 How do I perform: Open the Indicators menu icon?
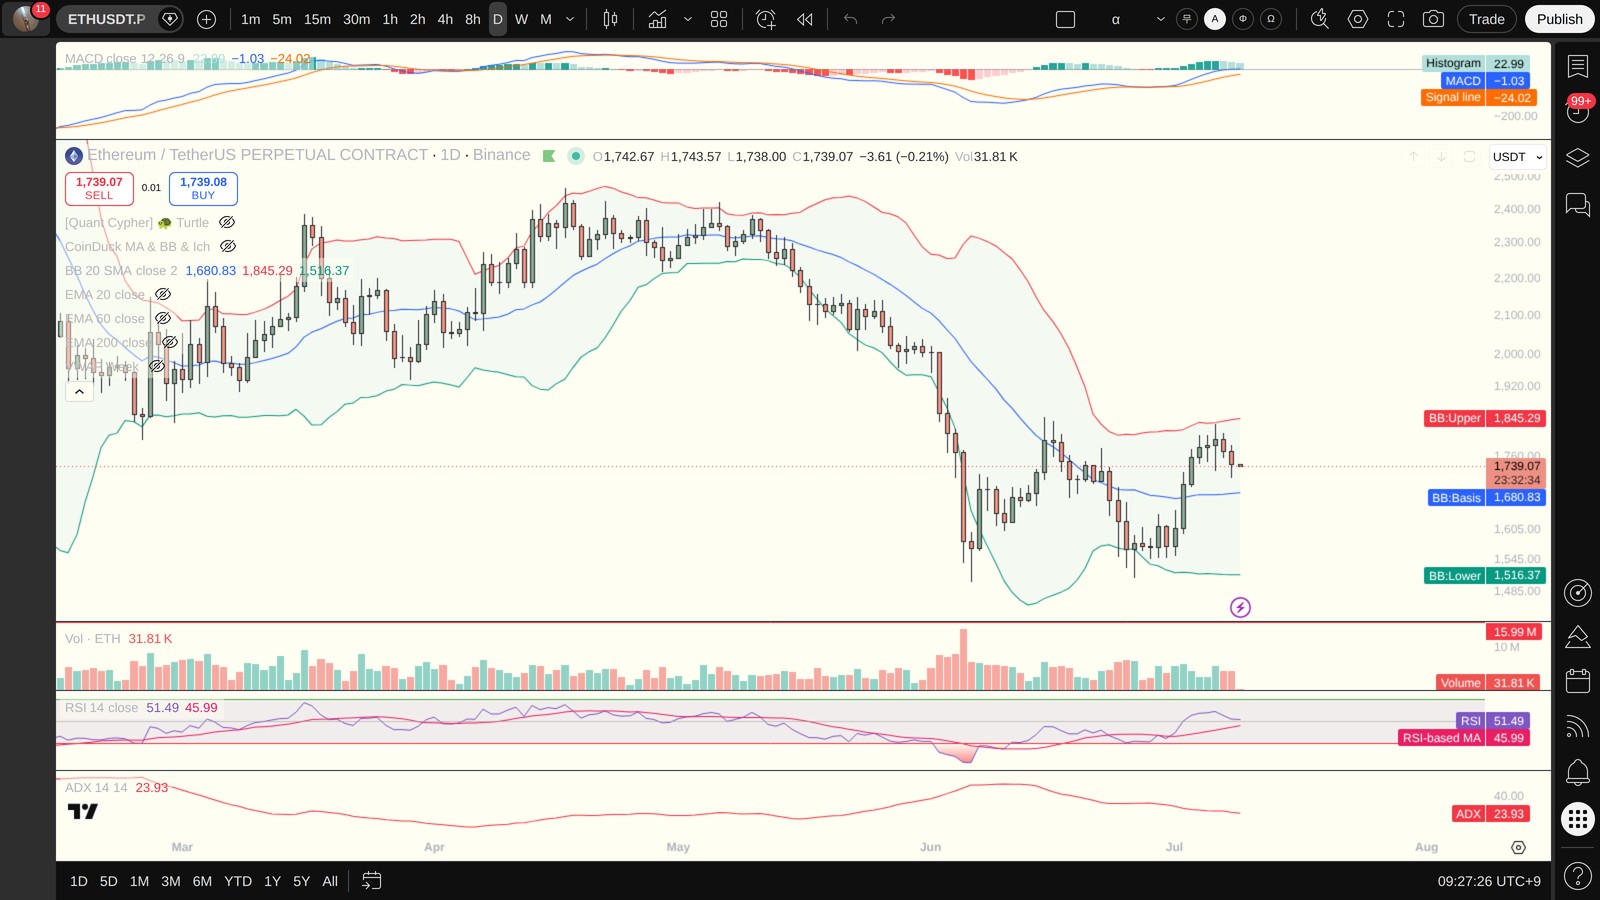(x=657, y=19)
